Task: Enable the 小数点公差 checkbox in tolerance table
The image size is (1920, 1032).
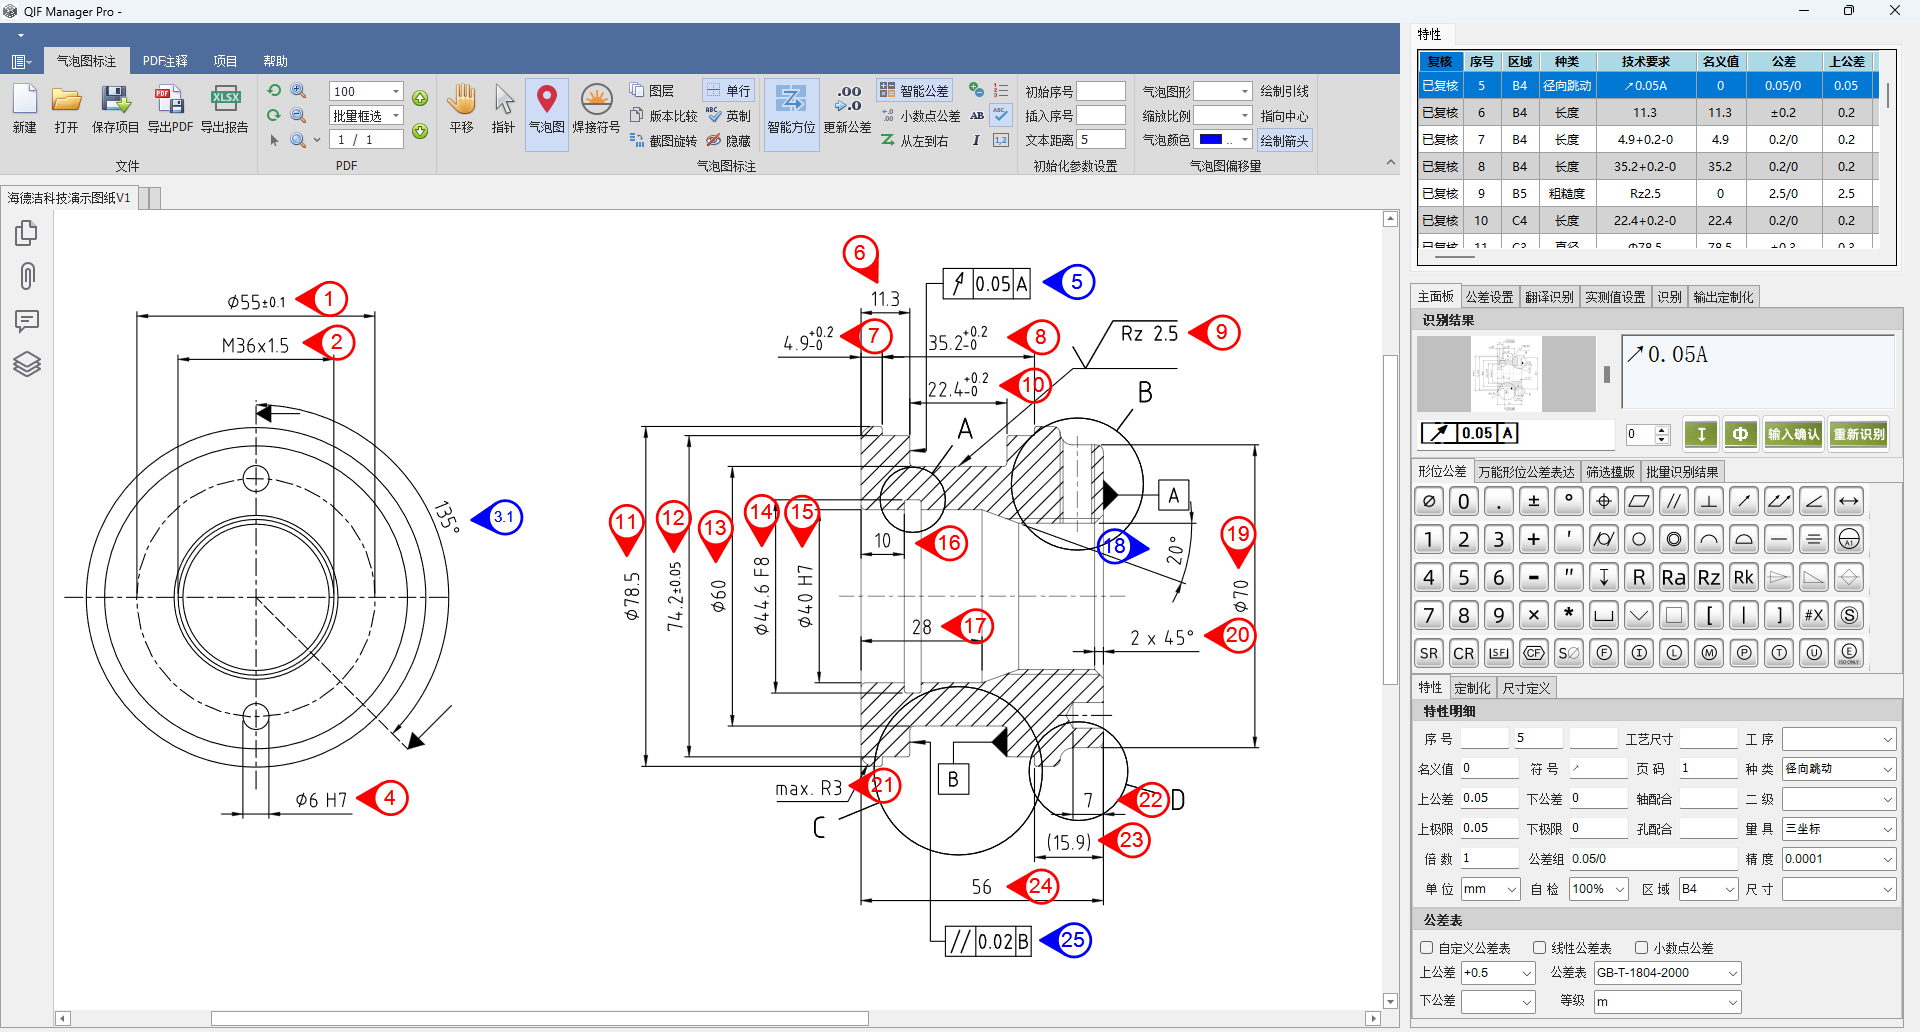Action: (x=1641, y=948)
